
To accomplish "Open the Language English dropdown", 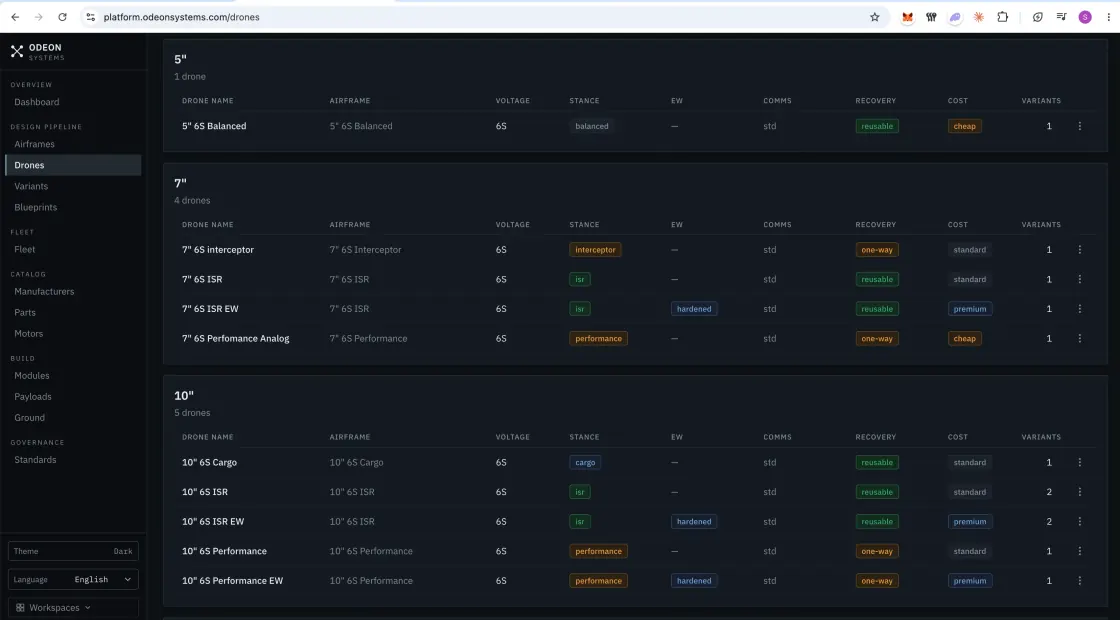I will click(x=73, y=579).
